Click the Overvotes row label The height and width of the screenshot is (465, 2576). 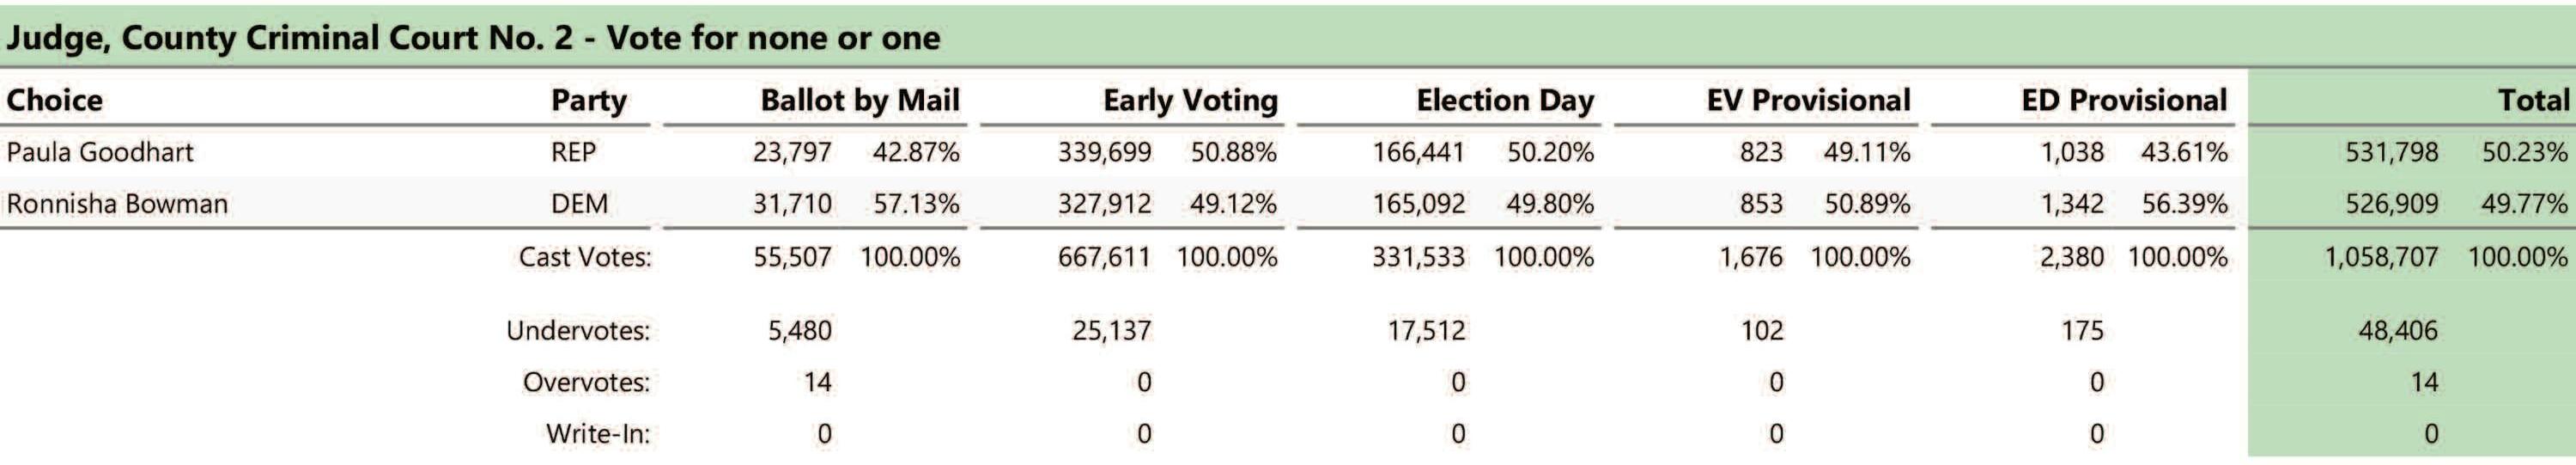pyautogui.click(x=586, y=382)
